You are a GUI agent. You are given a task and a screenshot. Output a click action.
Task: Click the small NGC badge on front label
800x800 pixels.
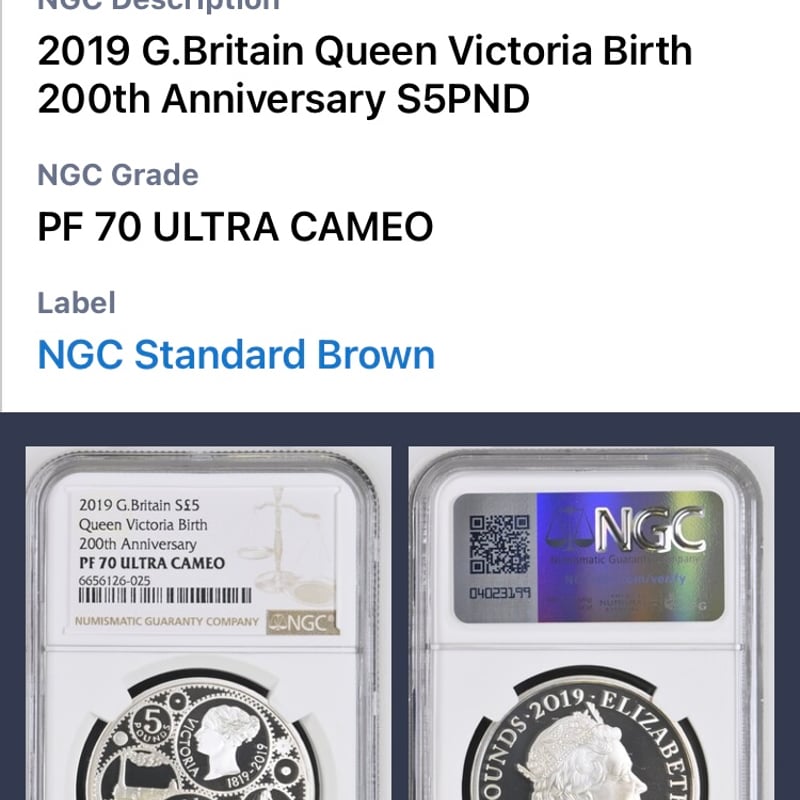[303, 622]
